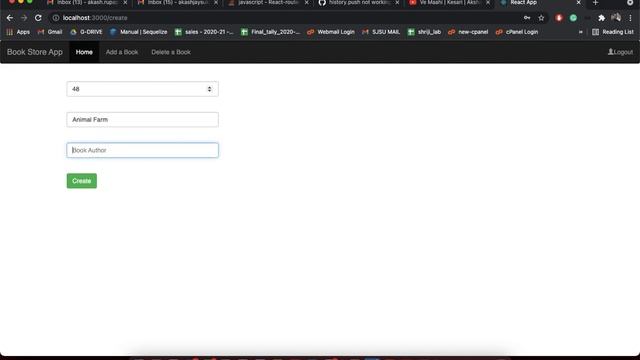This screenshot has height=360, width=640.
Task: Go back using the browser back arrow
Action: coord(10,18)
